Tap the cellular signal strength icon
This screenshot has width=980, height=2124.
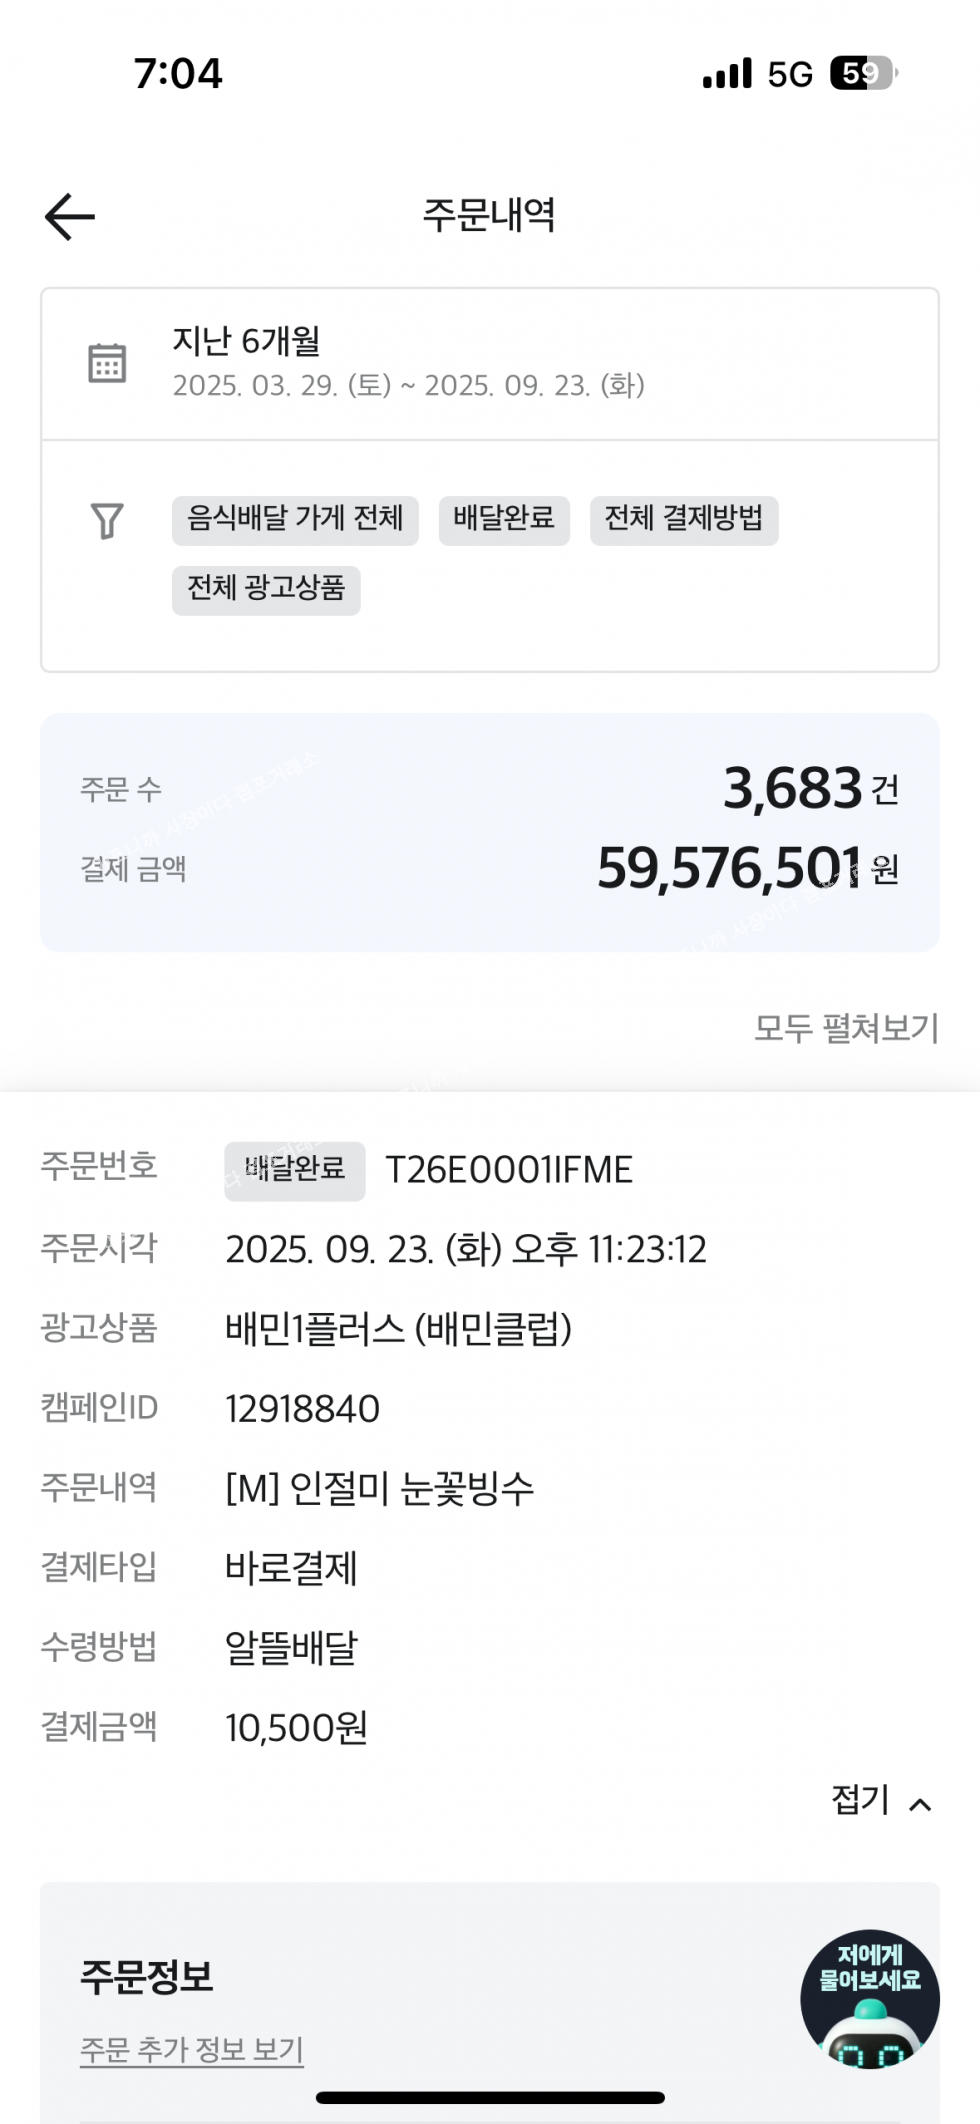click(727, 74)
